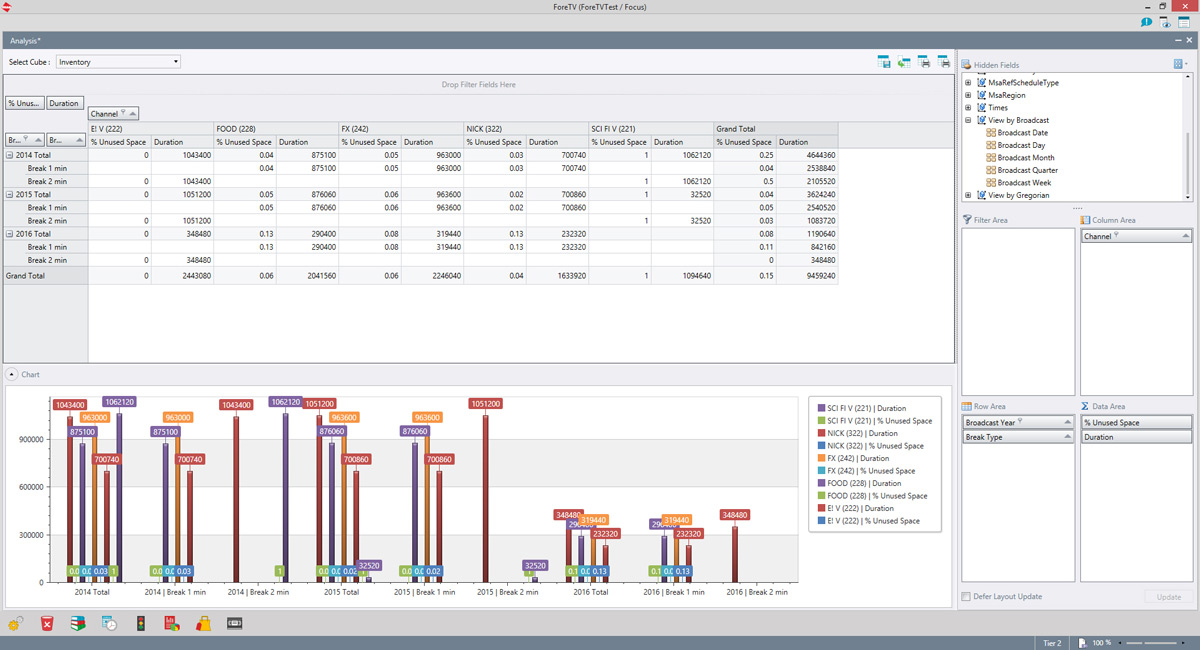Collapse the Chart section
Image resolution: width=1200 pixels, height=650 pixels.
pyautogui.click(x=11, y=375)
